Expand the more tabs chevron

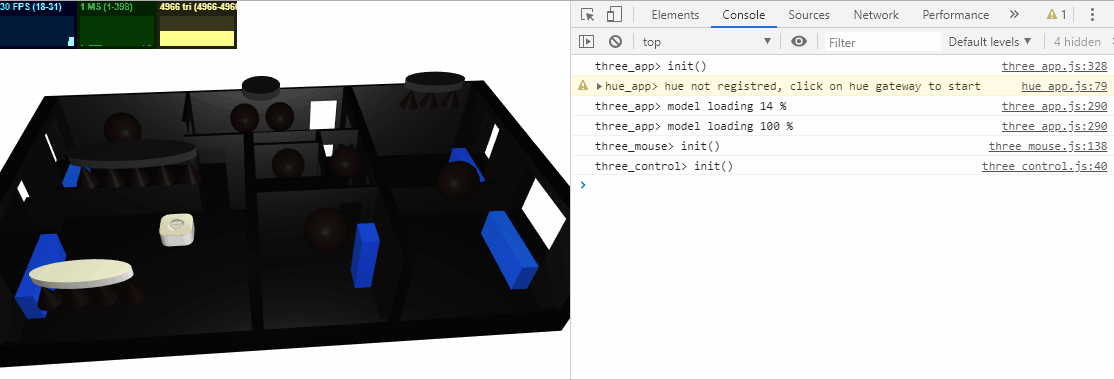click(x=1014, y=14)
